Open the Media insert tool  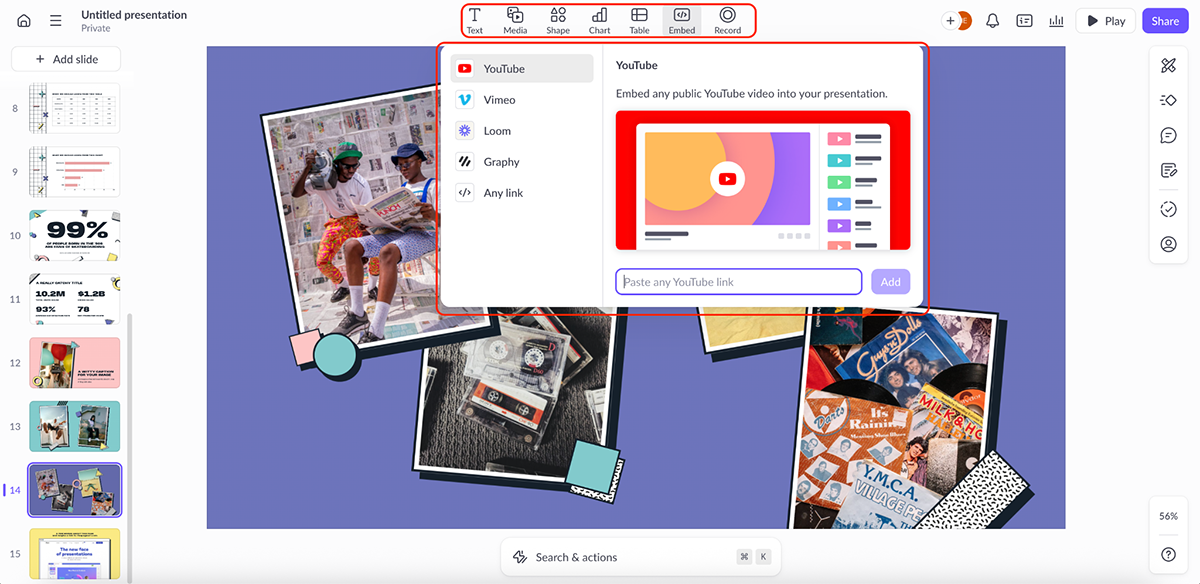coord(515,20)
